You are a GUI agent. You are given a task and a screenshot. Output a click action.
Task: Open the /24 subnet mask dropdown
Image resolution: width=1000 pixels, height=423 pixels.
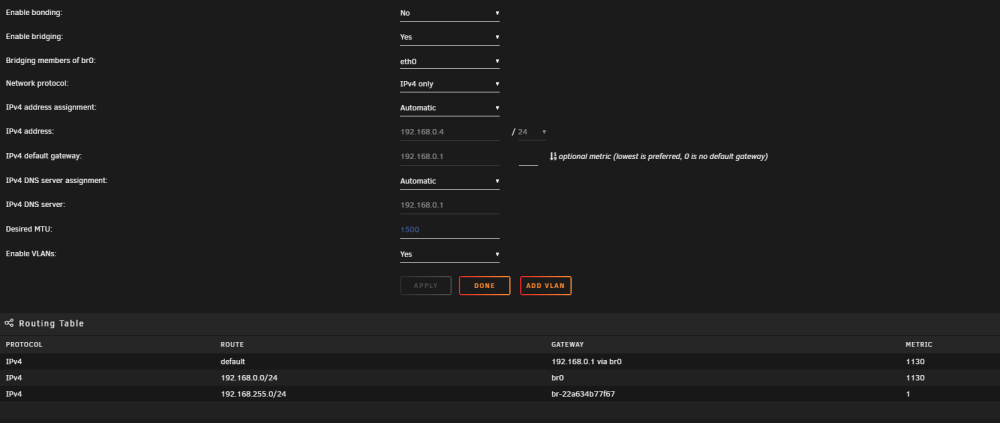coord(532,132)
